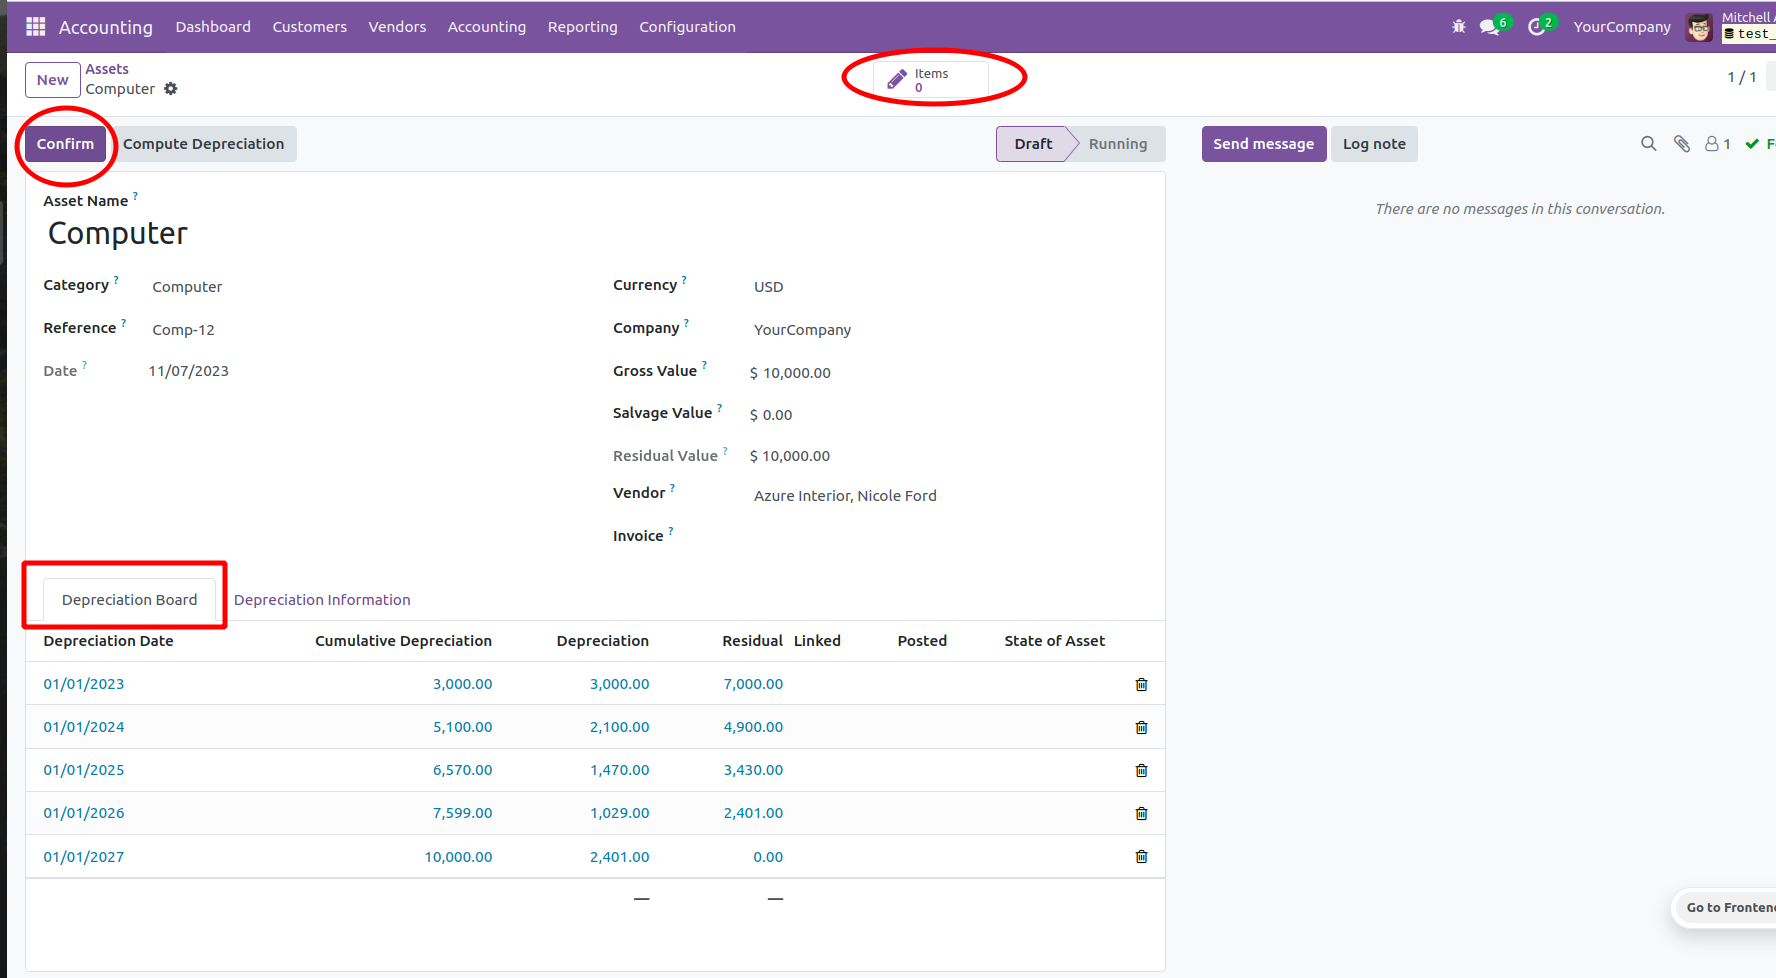Click the gear icon beside Computer
Image resolution: width=1776 pixels, height=978 pixels.
tap(171, 89)
